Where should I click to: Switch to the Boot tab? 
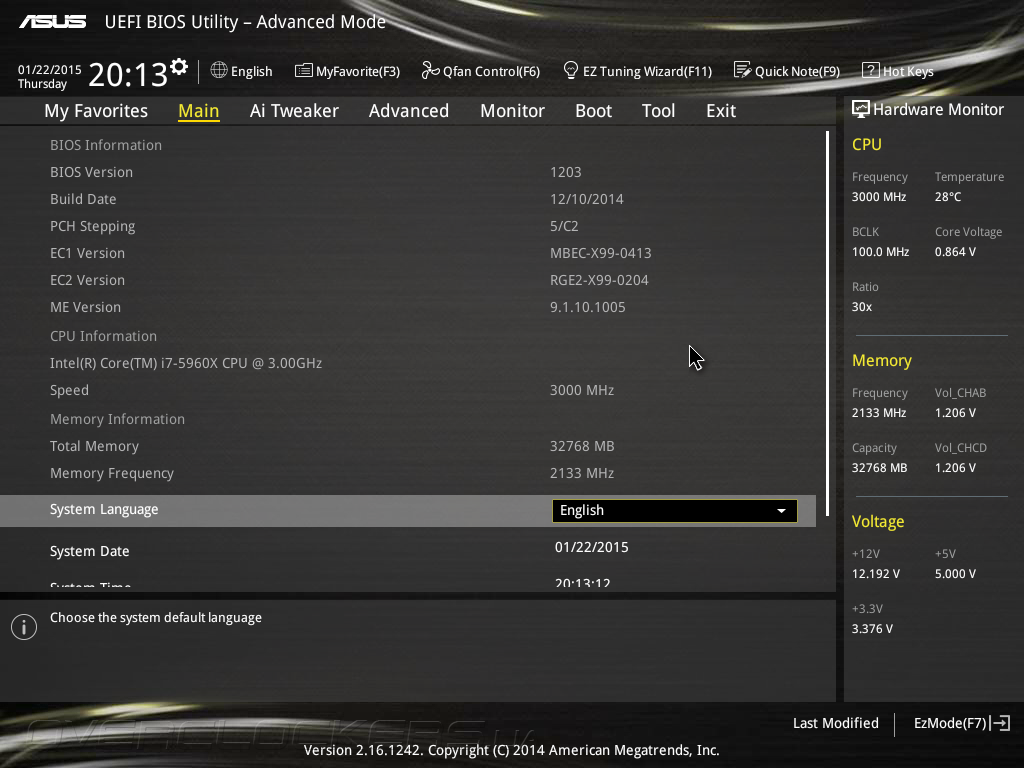point(593,111)
